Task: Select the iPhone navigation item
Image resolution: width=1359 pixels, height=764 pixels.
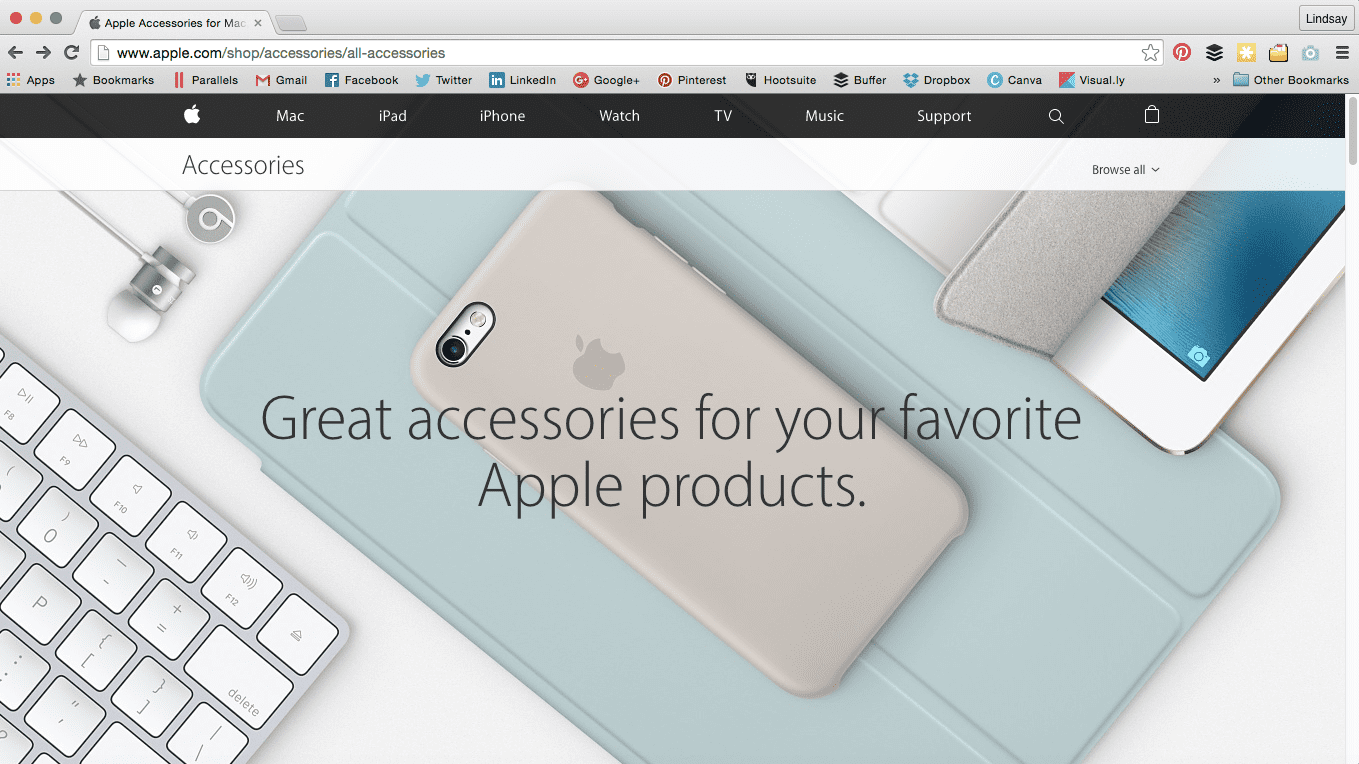Action: pyautogui.click(x=502, y=116)
